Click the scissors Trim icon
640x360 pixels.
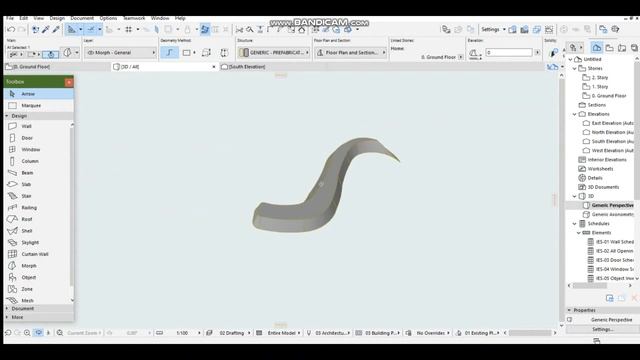click(239, 29)
